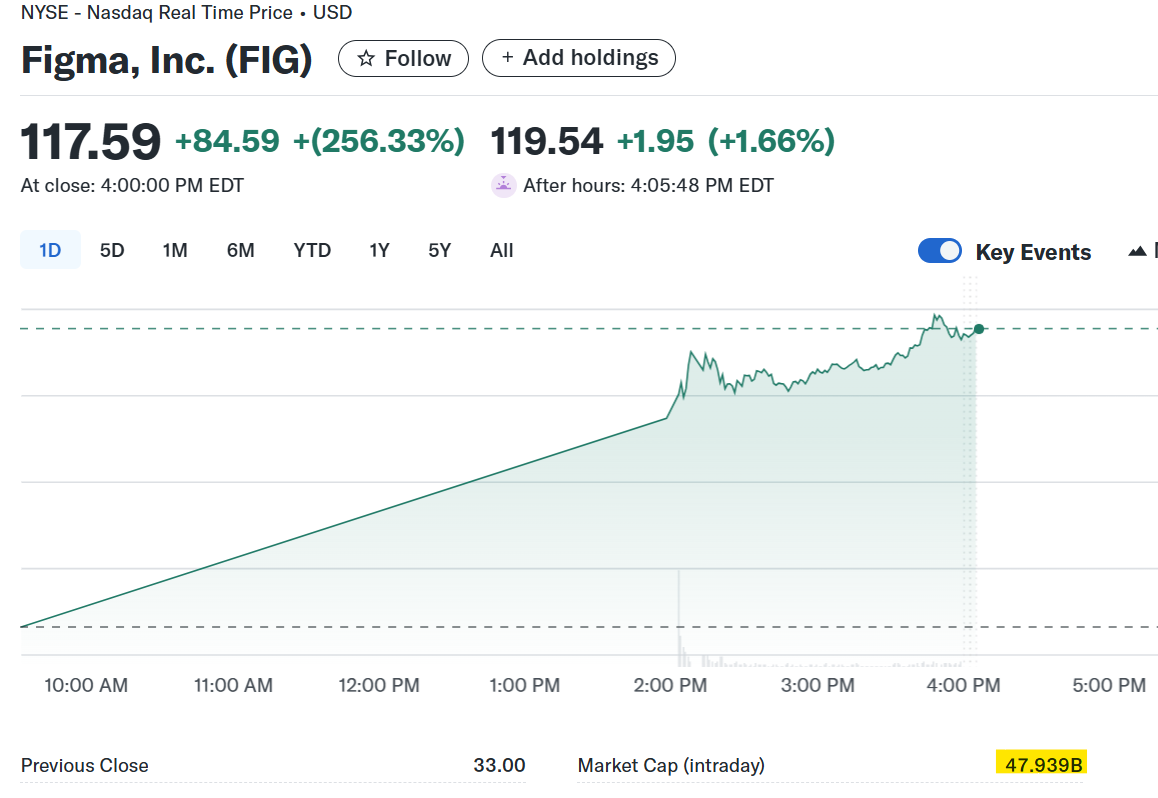
Task: Click the Key Events label
Action: pyautogui.click(x=1033, y=252)
